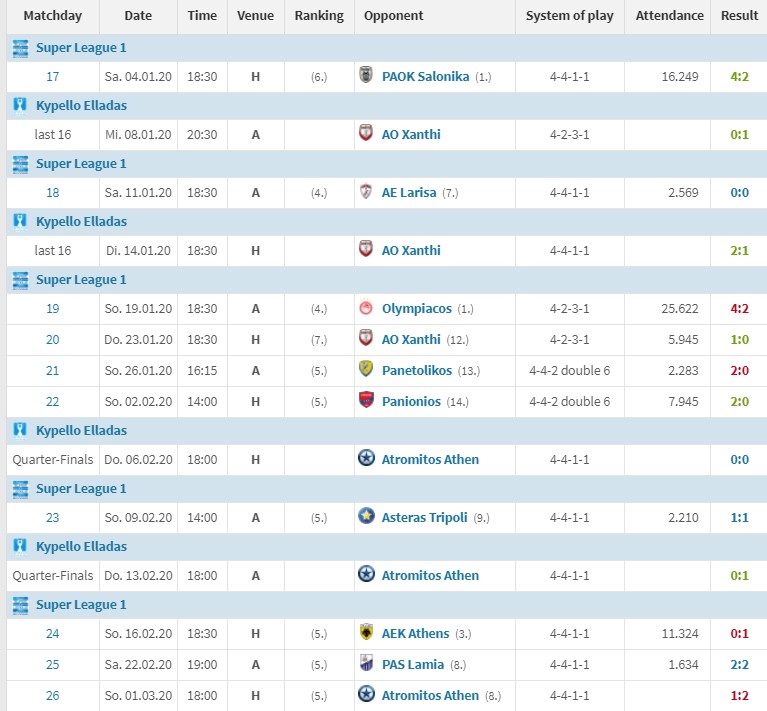Click Atromitos Athen crest in 13.02.20 row
767x711 pixels.
point(366,574)
